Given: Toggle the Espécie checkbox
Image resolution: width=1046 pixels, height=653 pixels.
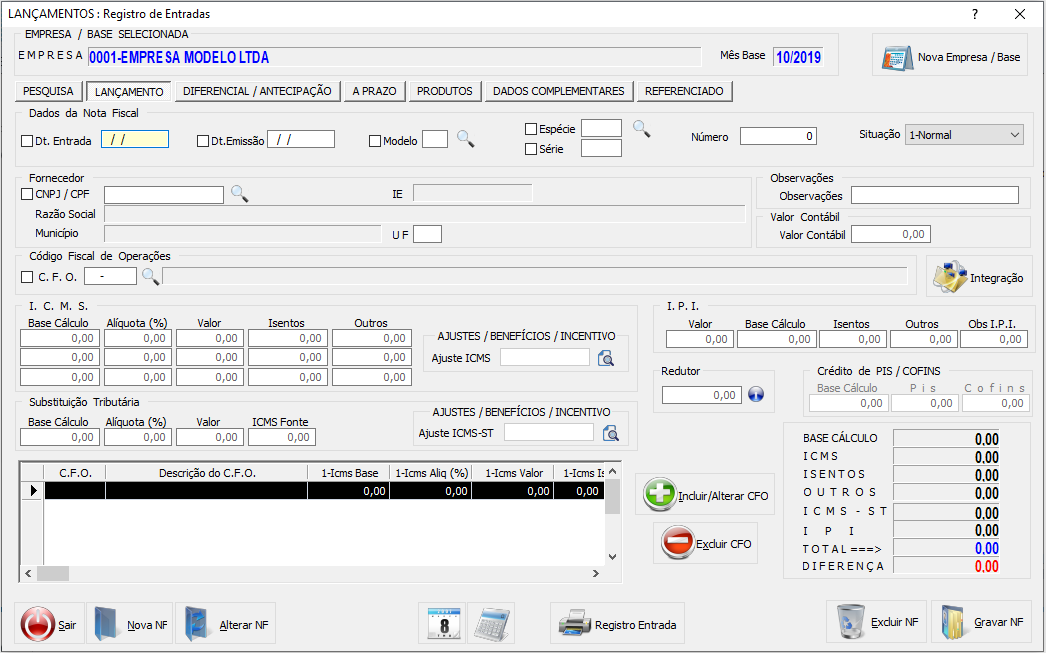Looking at the screenshot, I should (x=531, y=129).
